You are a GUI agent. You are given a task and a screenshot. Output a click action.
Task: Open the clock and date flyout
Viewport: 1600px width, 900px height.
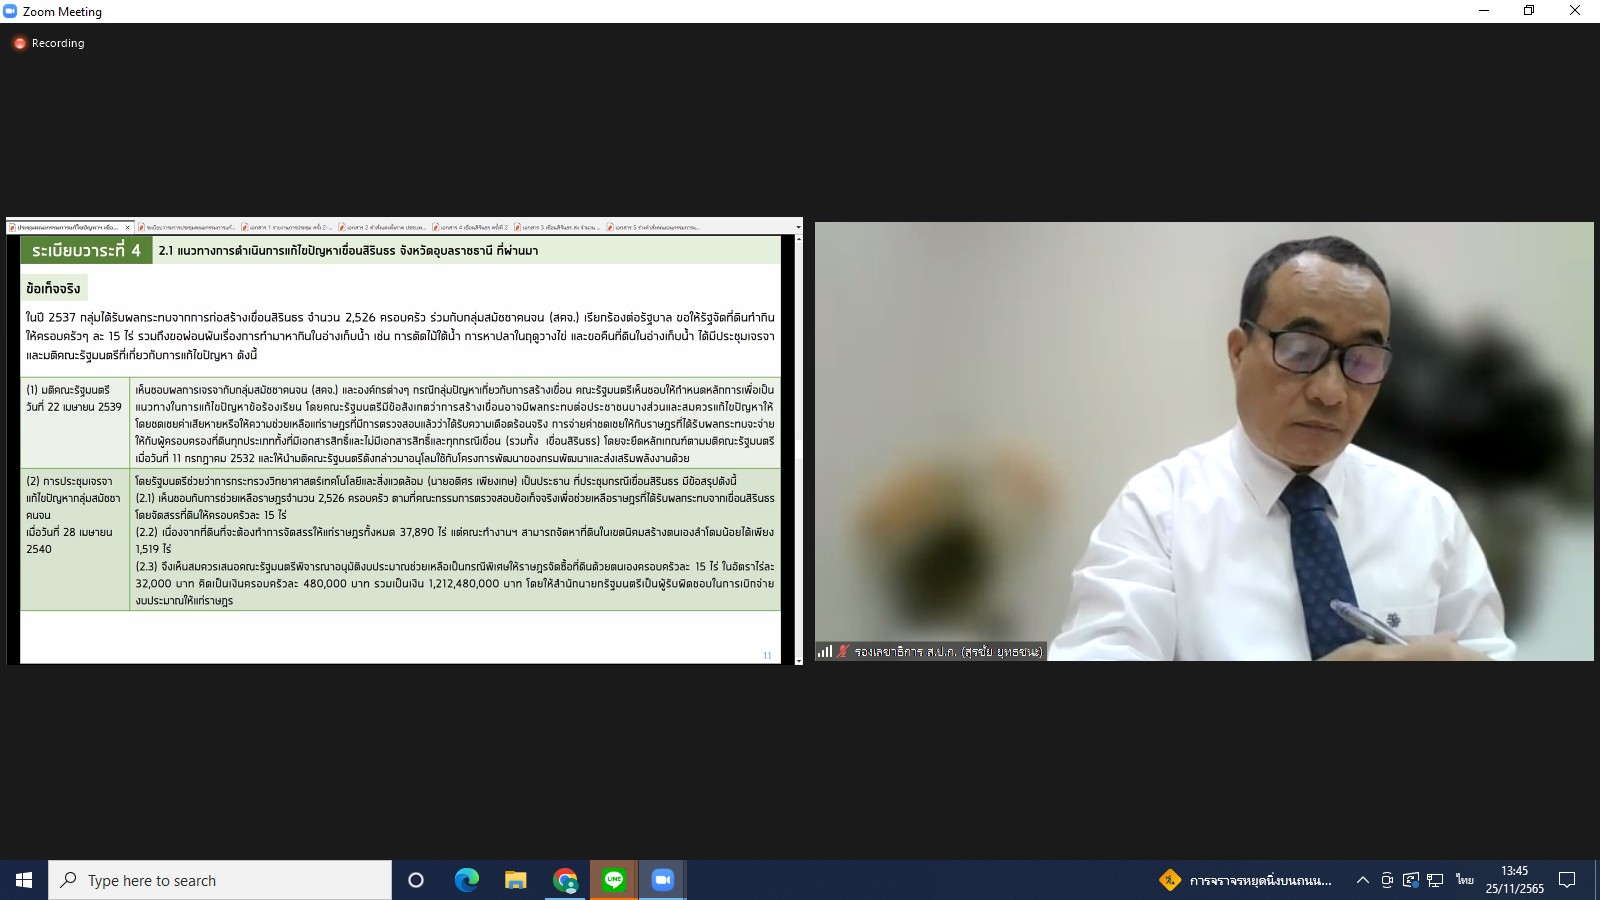1514,880
